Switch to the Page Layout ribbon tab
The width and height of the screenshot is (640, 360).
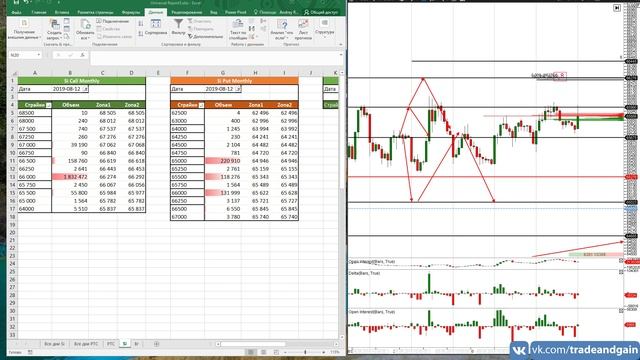[96, 12]
